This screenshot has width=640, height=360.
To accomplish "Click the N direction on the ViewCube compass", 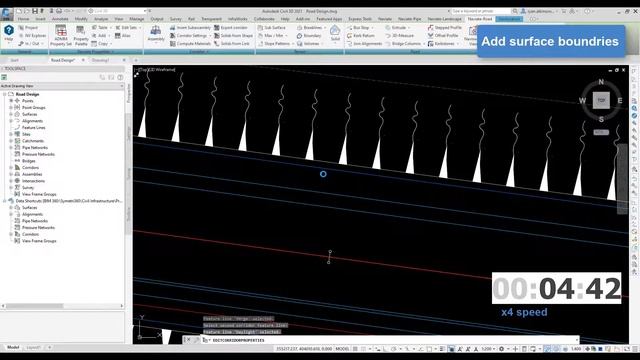I will tap(601, 82).
